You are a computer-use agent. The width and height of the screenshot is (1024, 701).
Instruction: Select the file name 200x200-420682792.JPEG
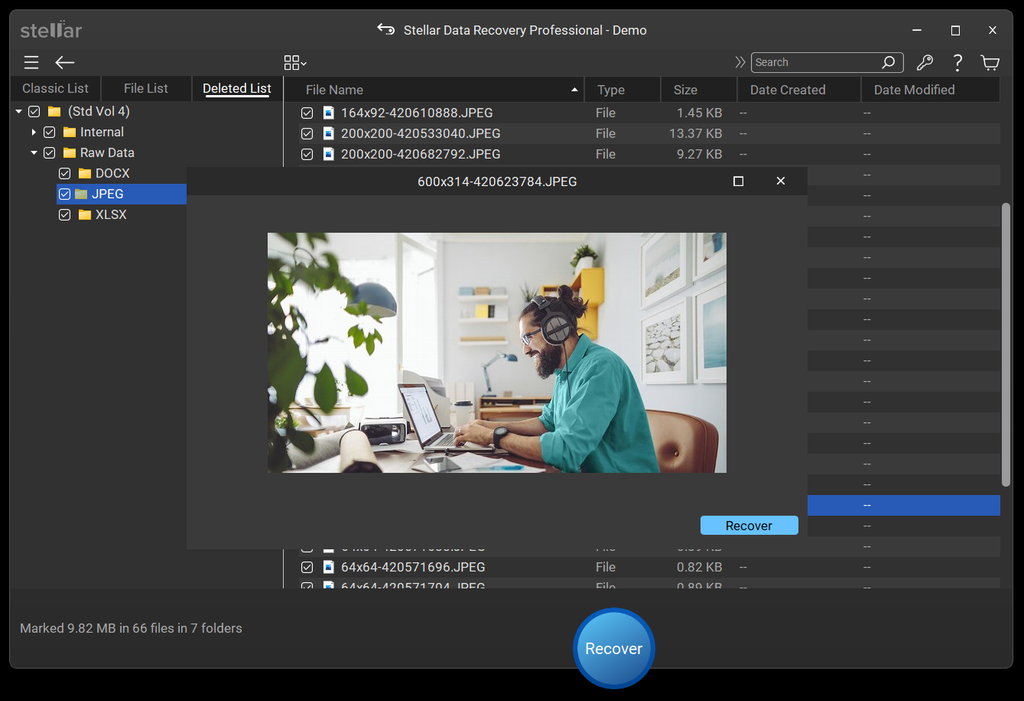(421, 155)
